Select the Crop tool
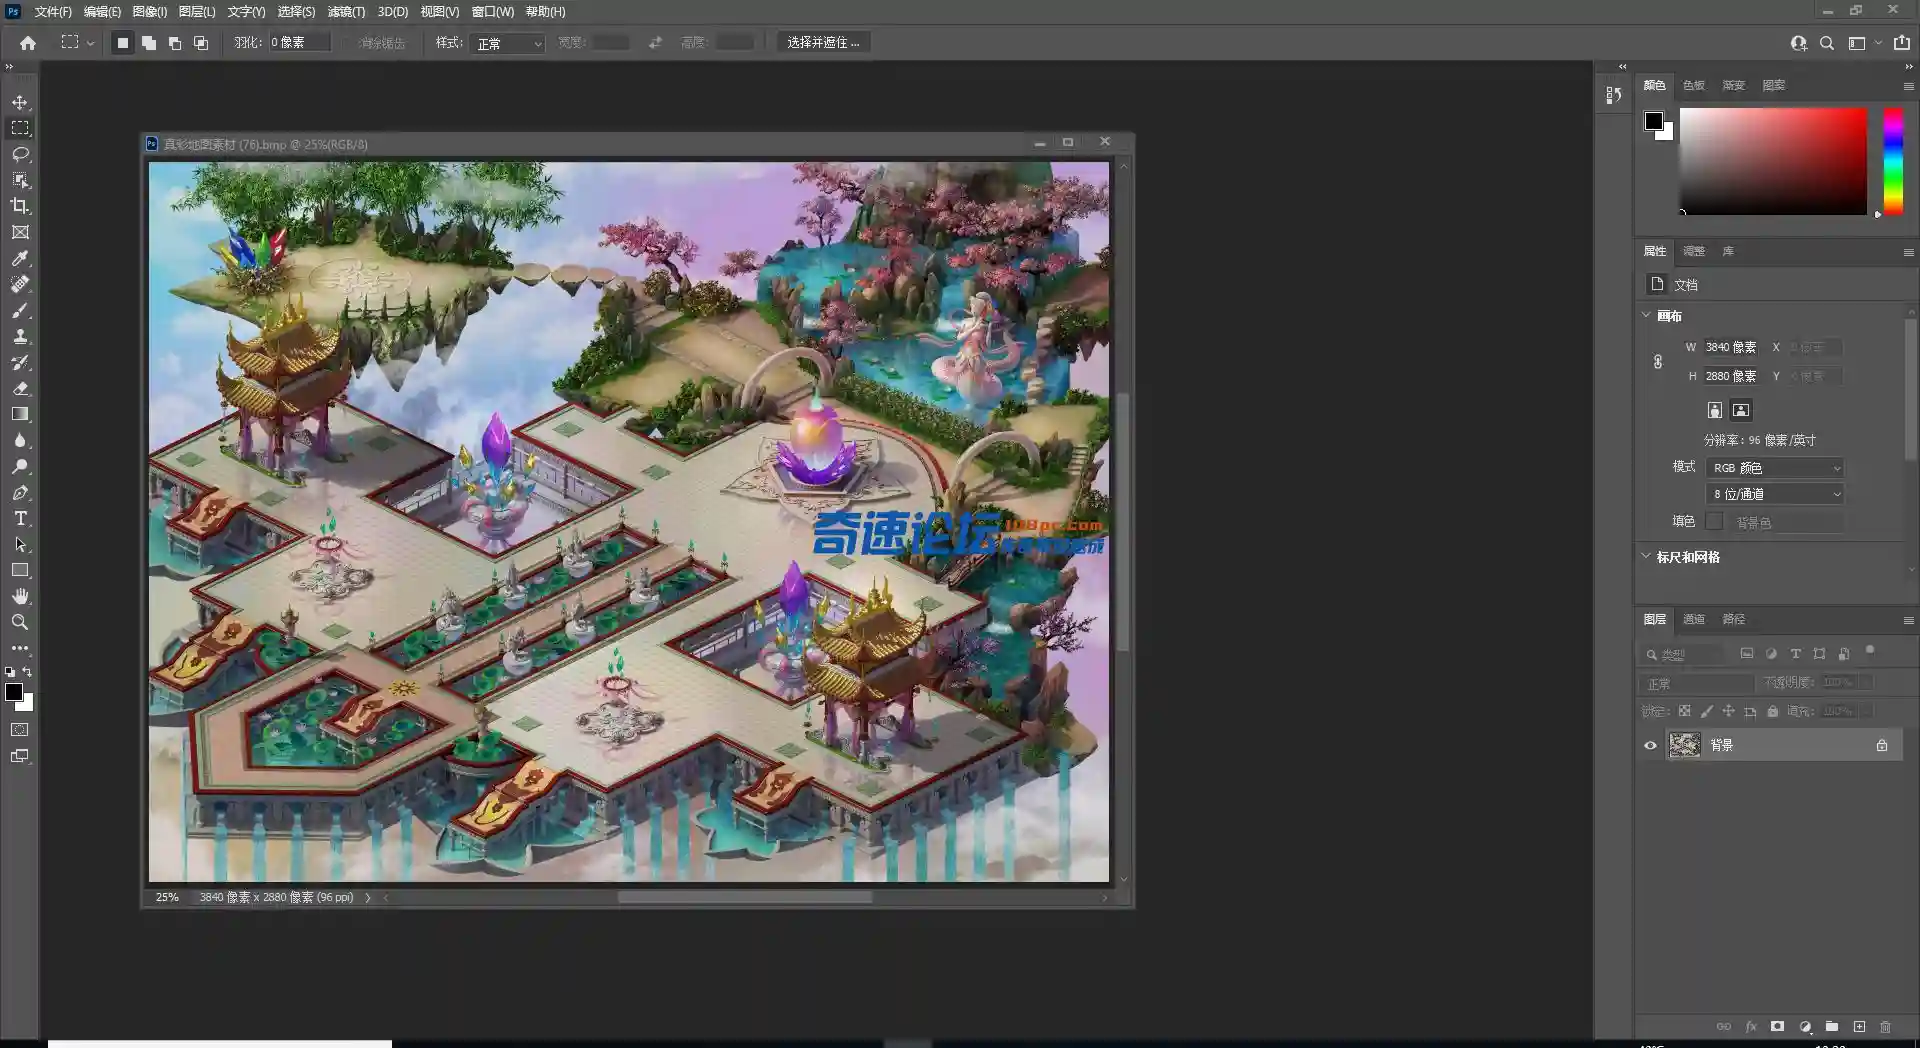1920x1048 pixels. [20, 206]
